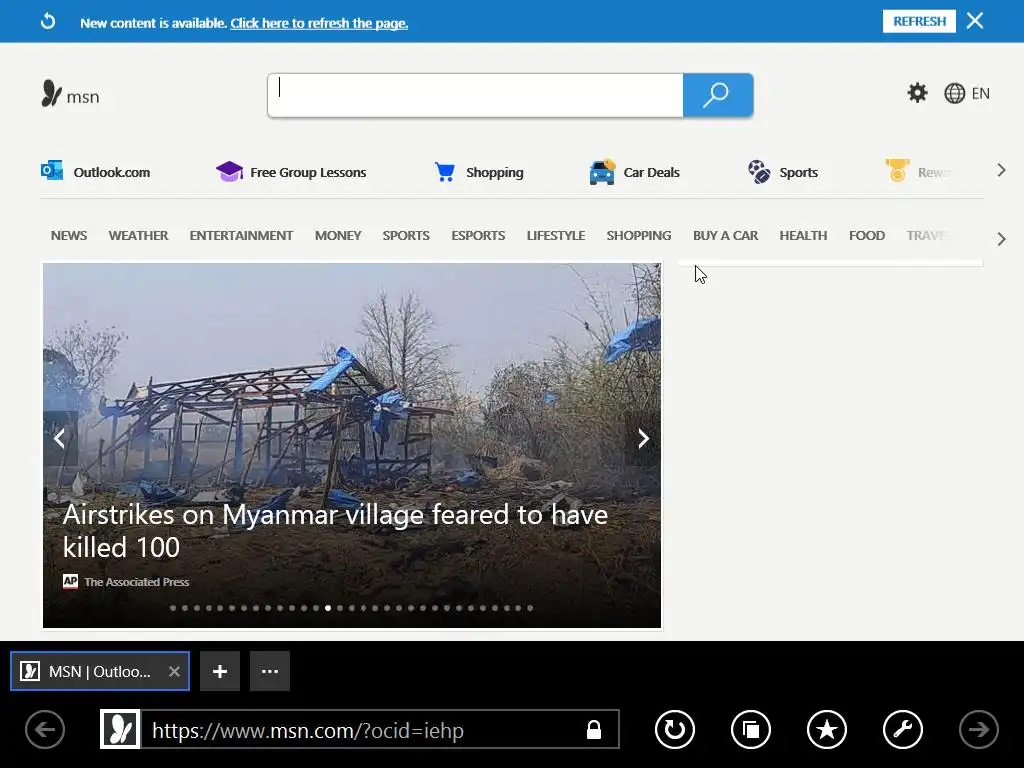Select the last carousel indicator dot
The image size is (1024, 768).
pos(530,608)
